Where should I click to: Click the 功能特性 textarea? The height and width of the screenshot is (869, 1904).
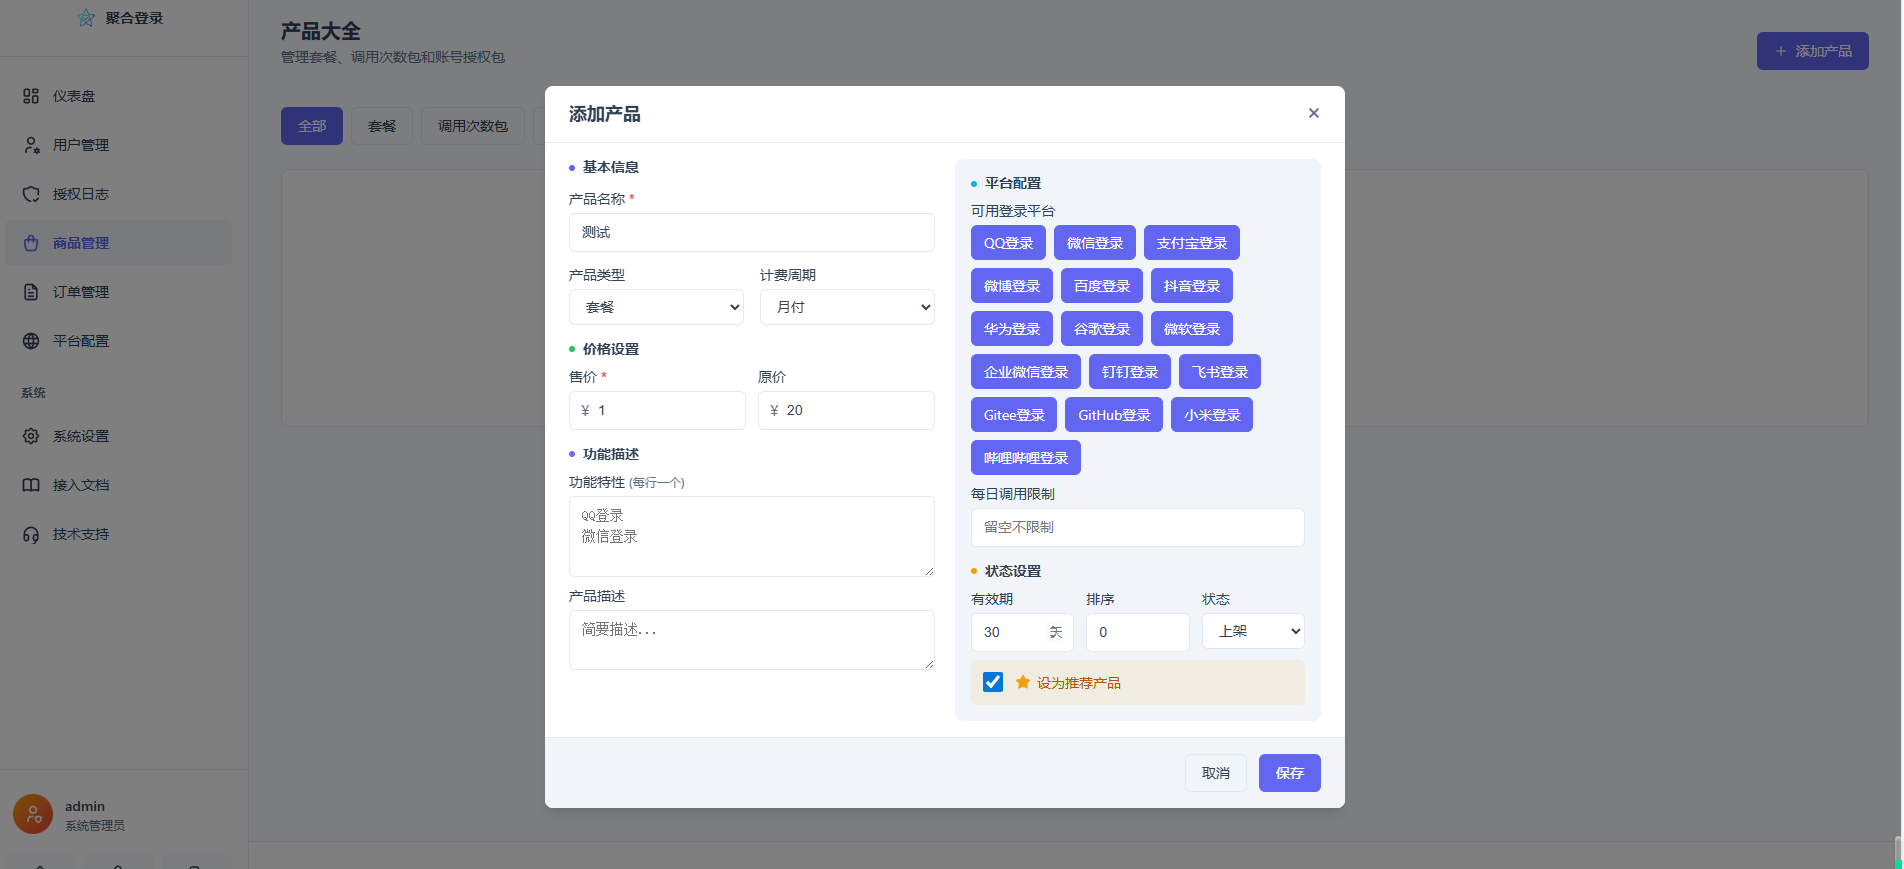[x=752, y=536]
